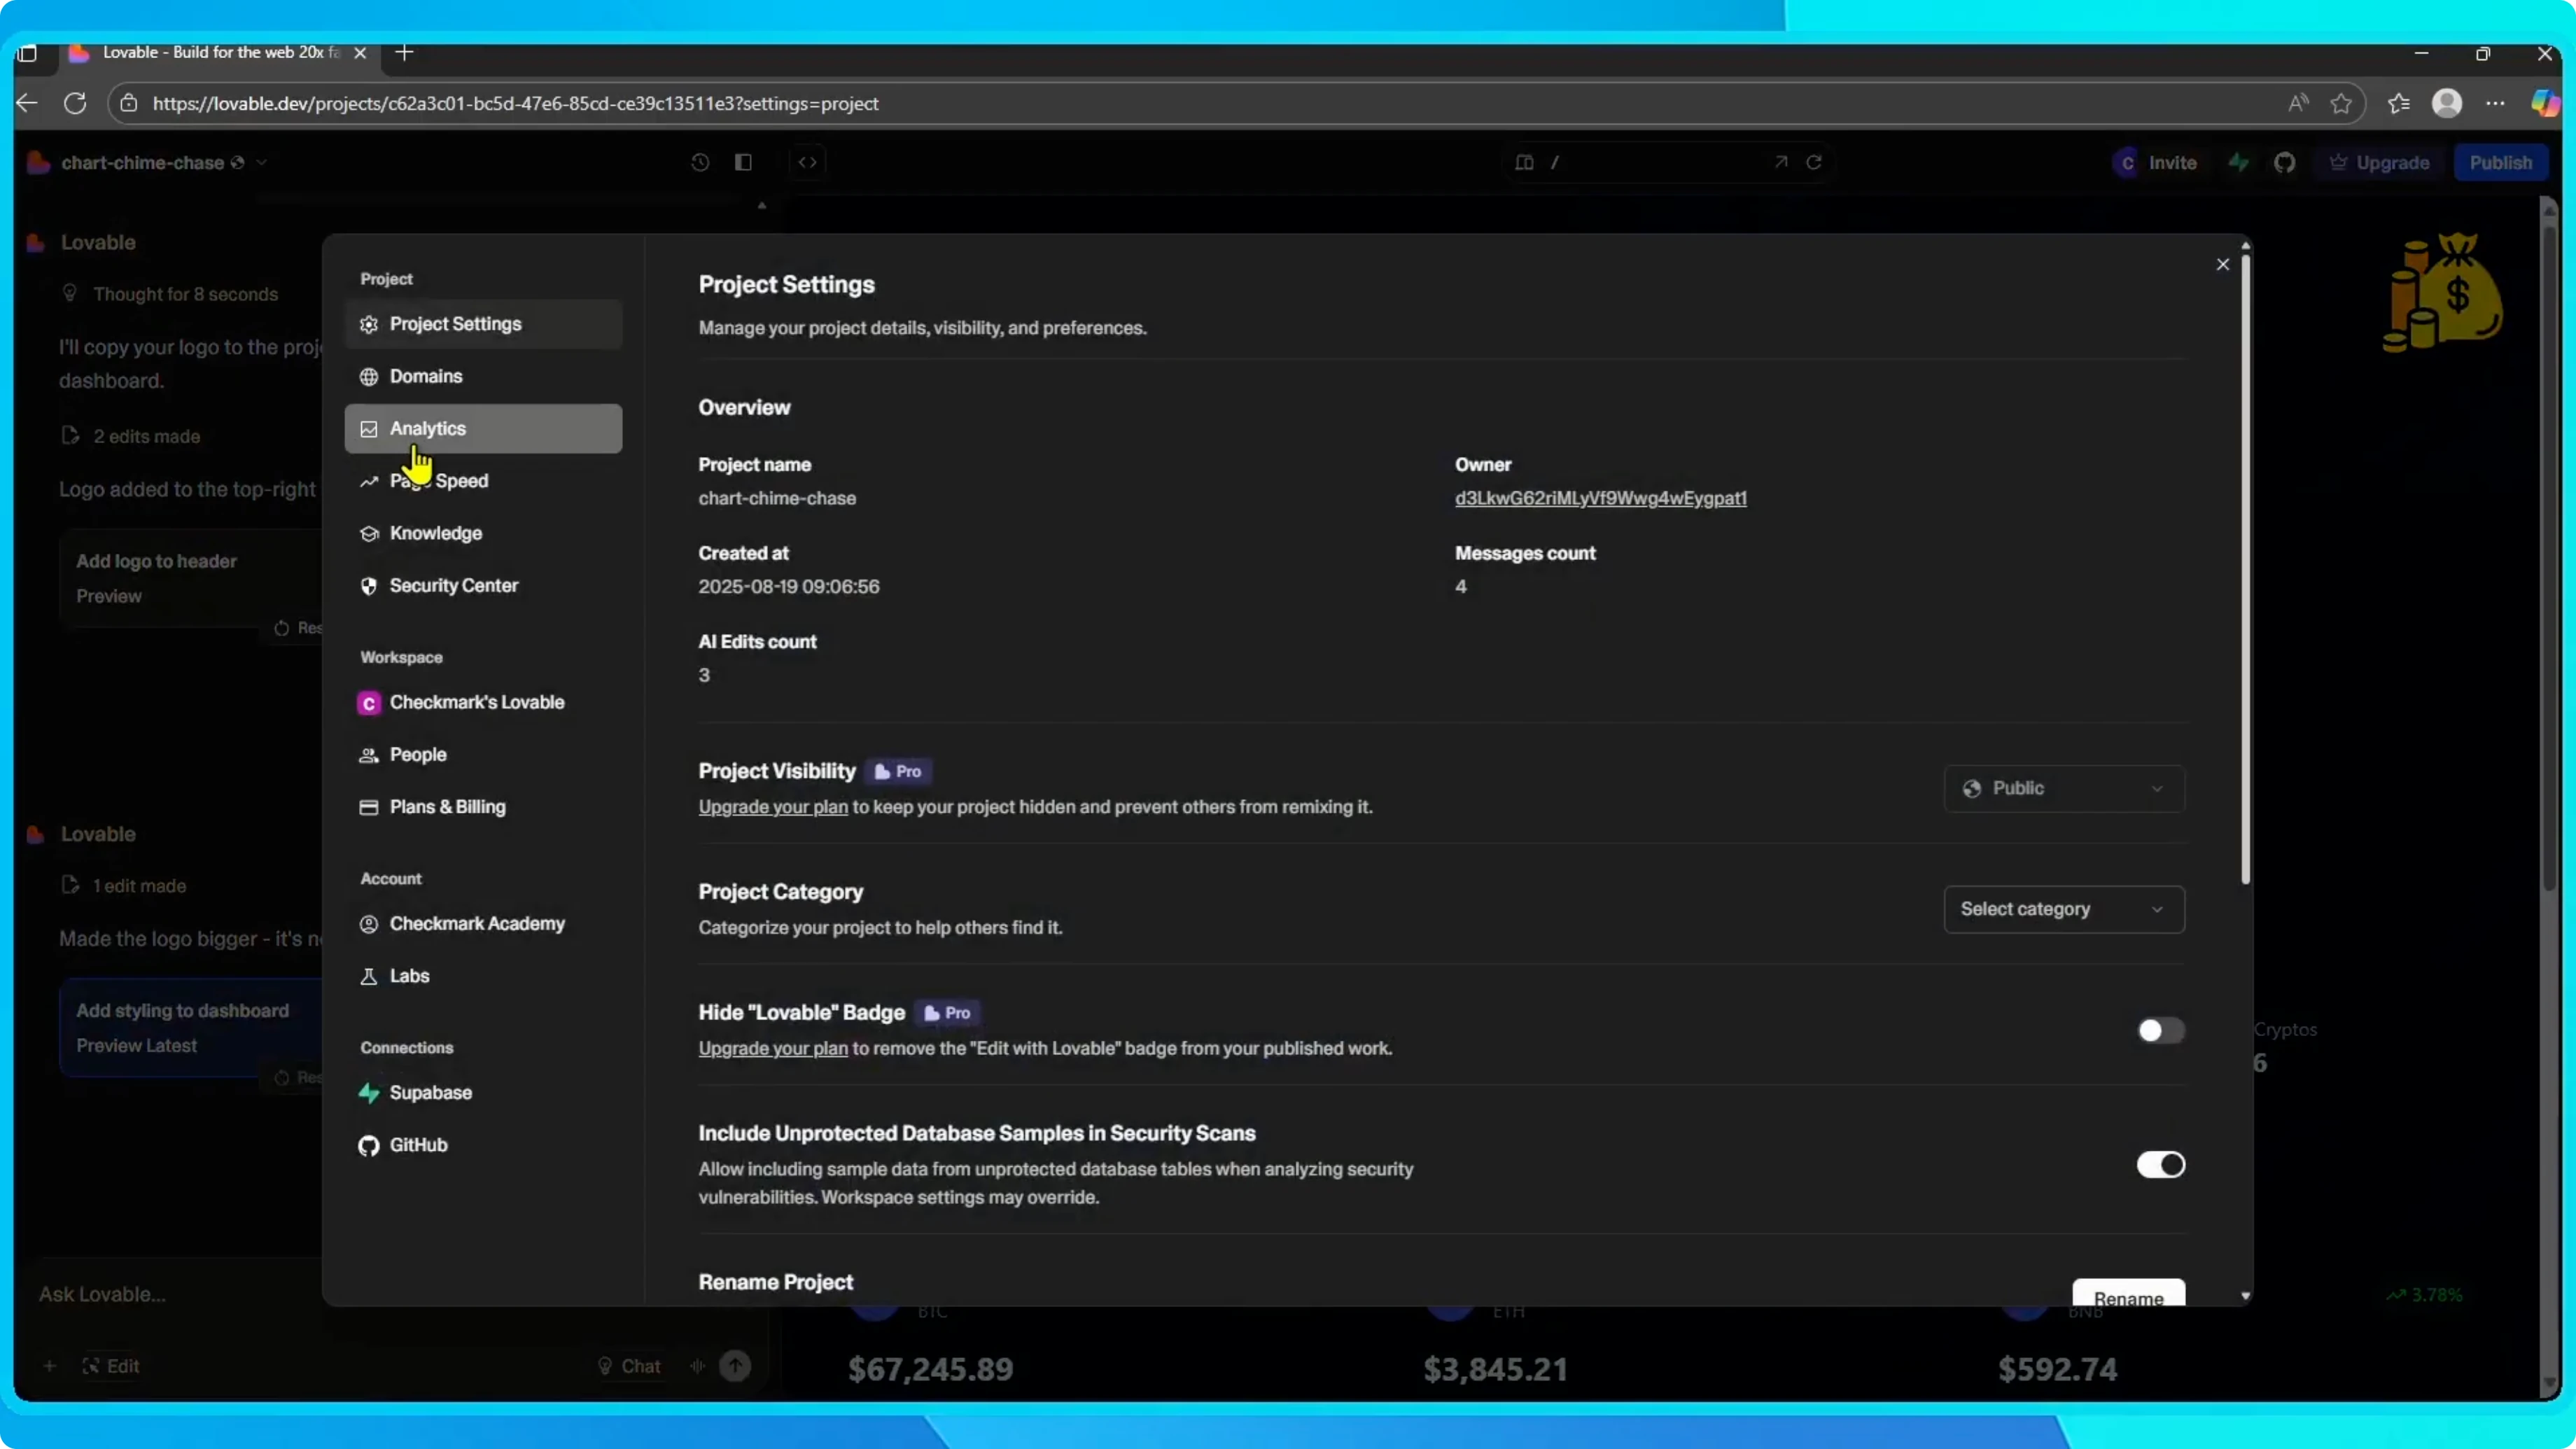Expand chart-chime-chase project menu chevron
2576x1449 pixels.
pyautogui.click(x=261, y=162)
